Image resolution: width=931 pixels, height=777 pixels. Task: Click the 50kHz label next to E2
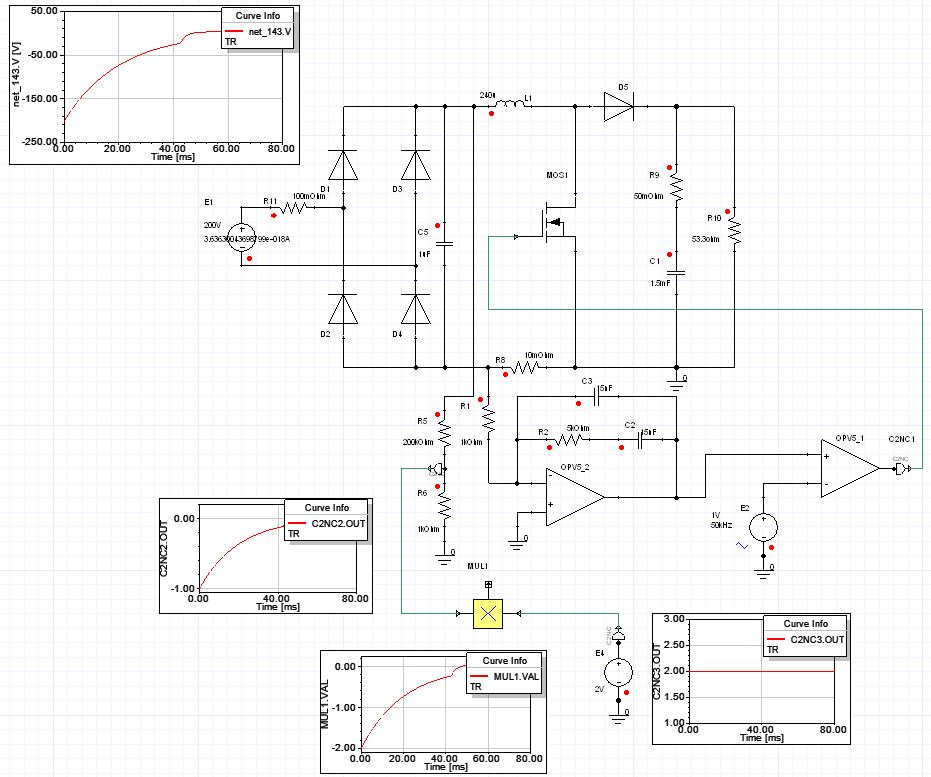tap(721, 525)
